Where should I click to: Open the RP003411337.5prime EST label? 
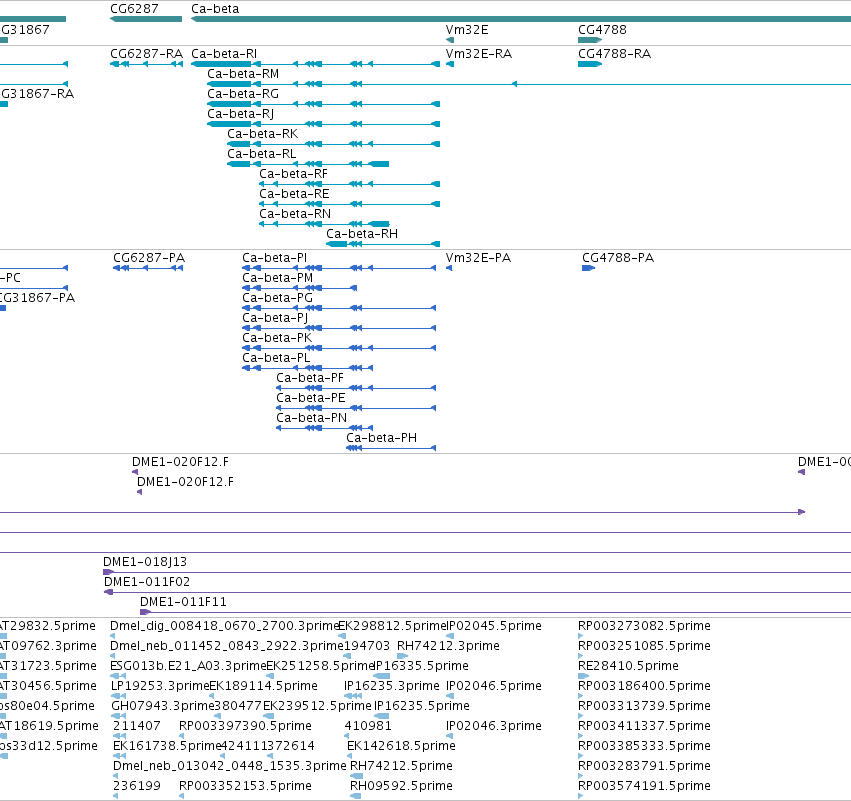coord(644,727)
